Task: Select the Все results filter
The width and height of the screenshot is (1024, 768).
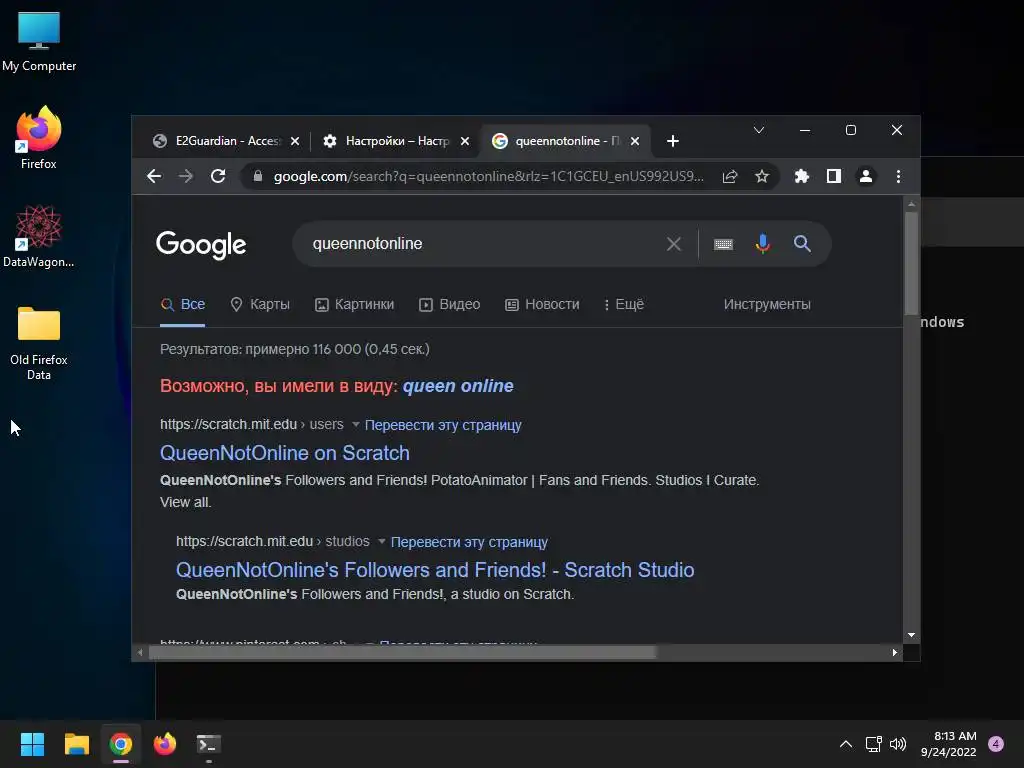Action: point(183,304)
